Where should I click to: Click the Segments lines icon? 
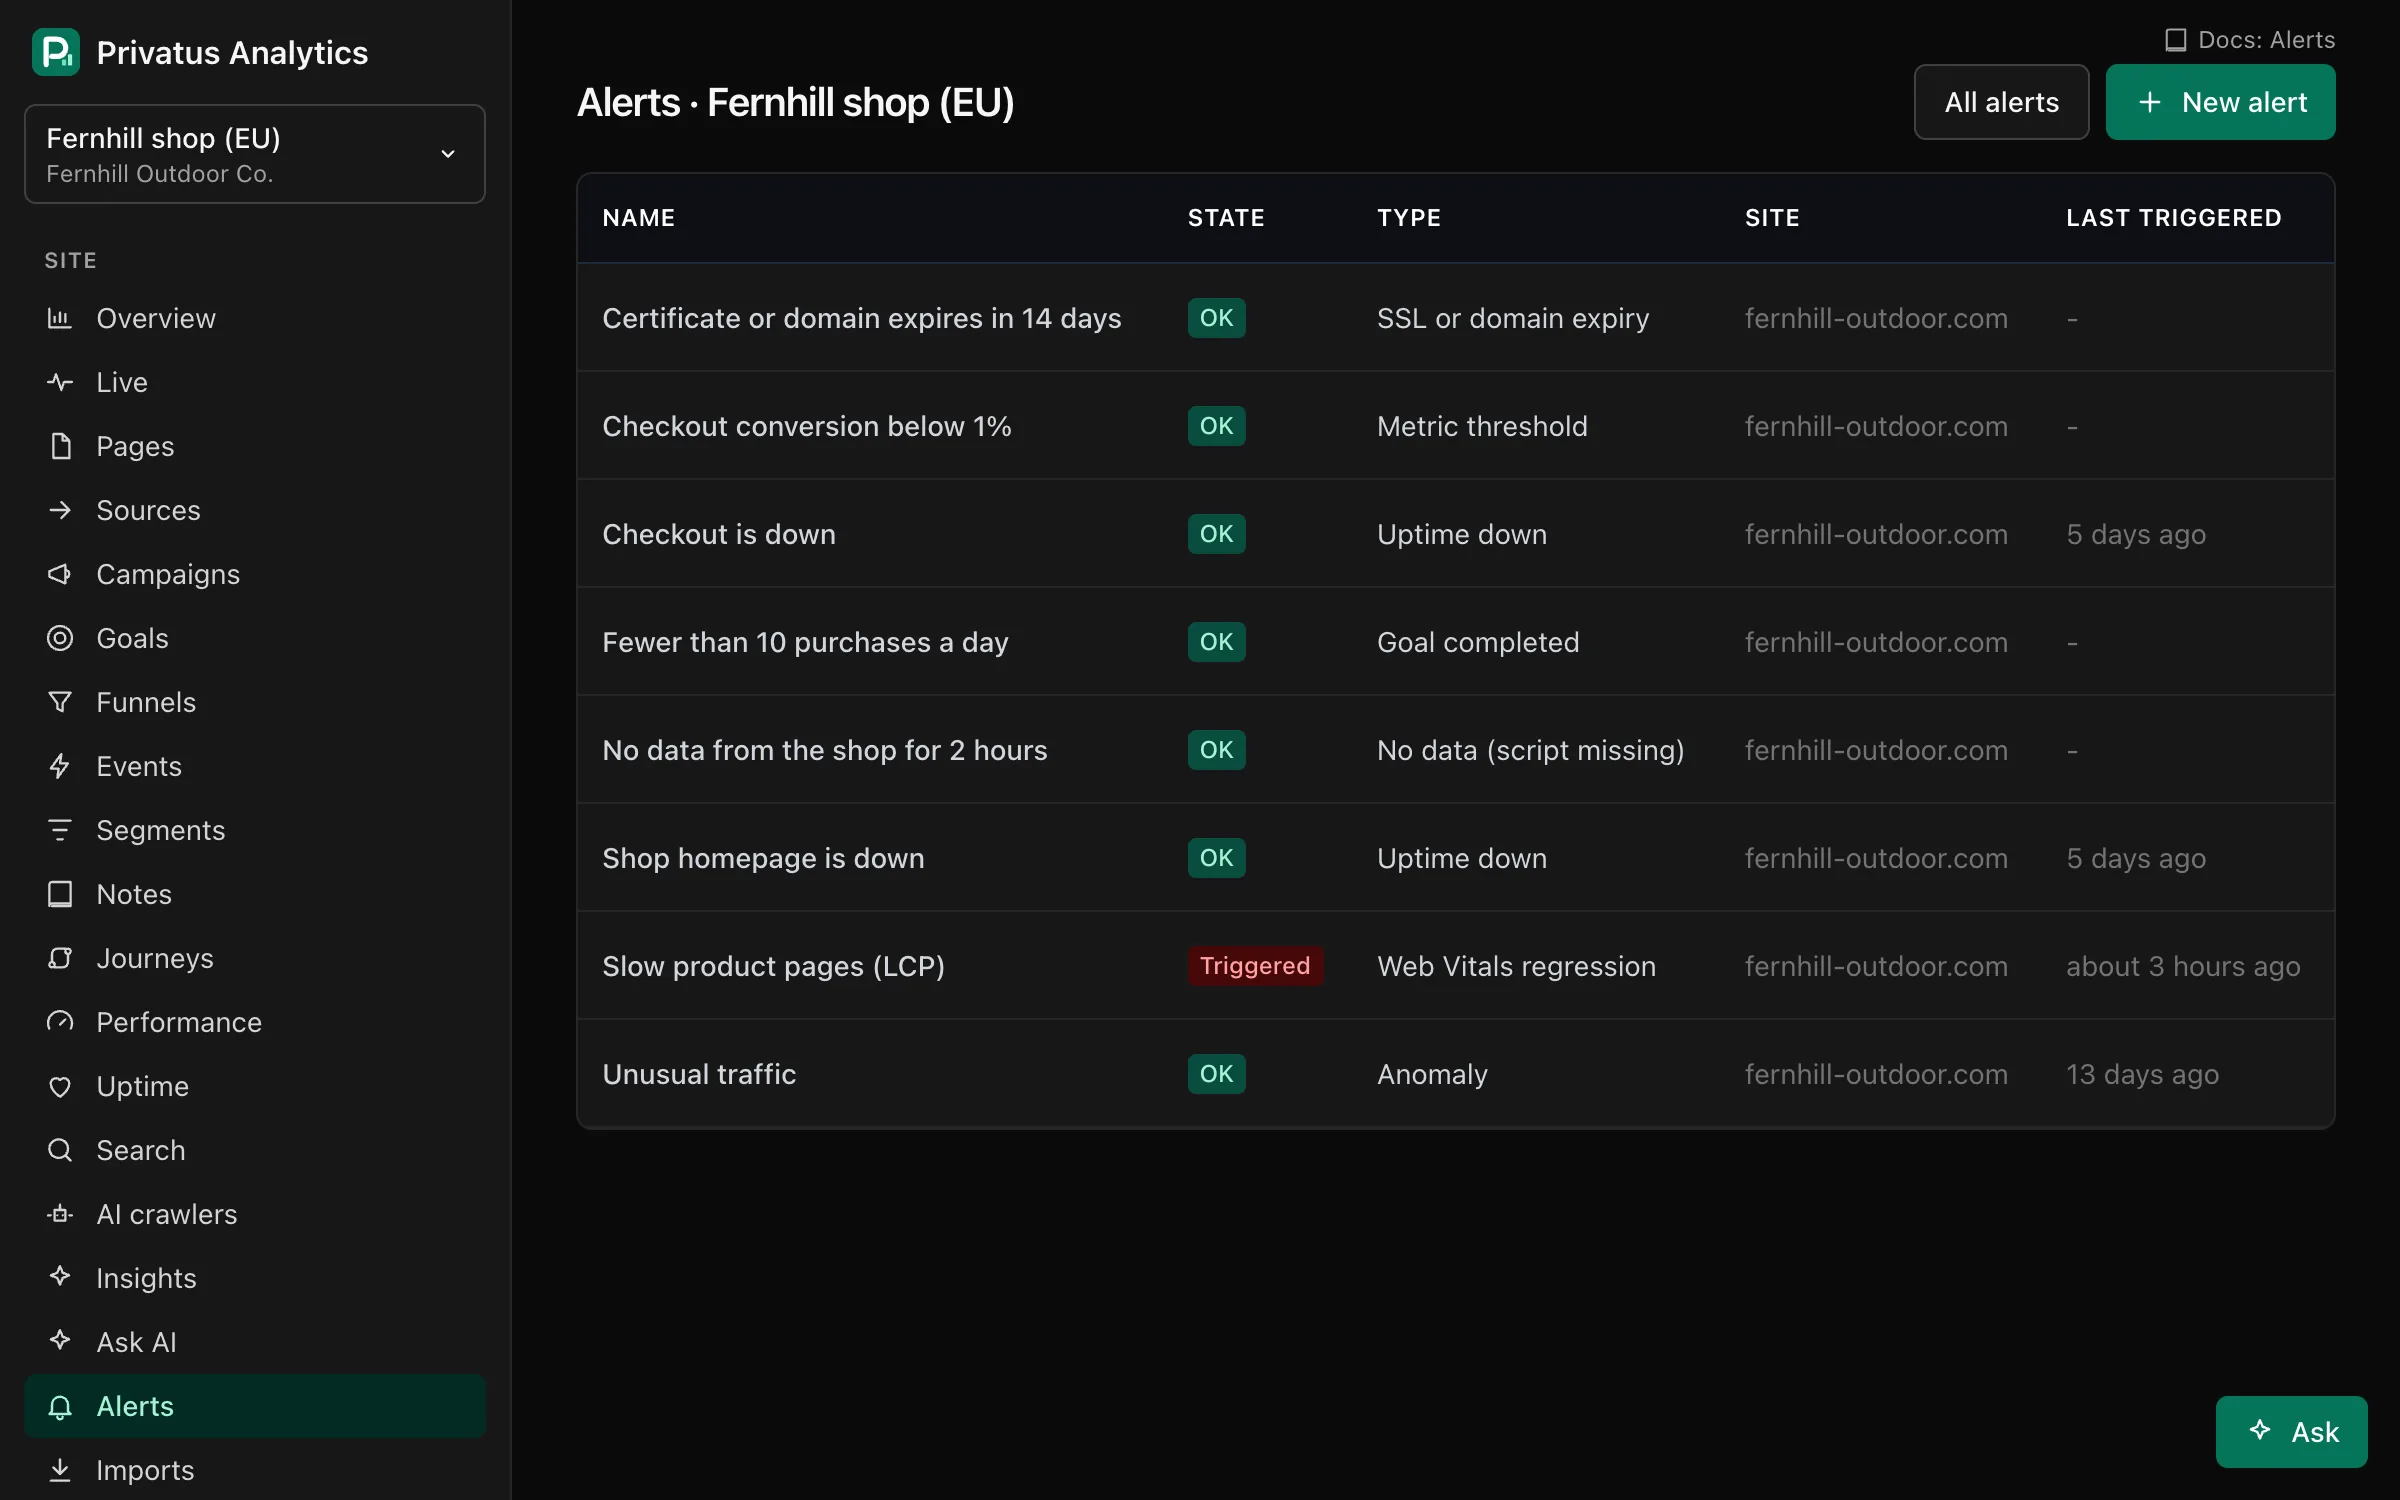(x=60, y=830)
